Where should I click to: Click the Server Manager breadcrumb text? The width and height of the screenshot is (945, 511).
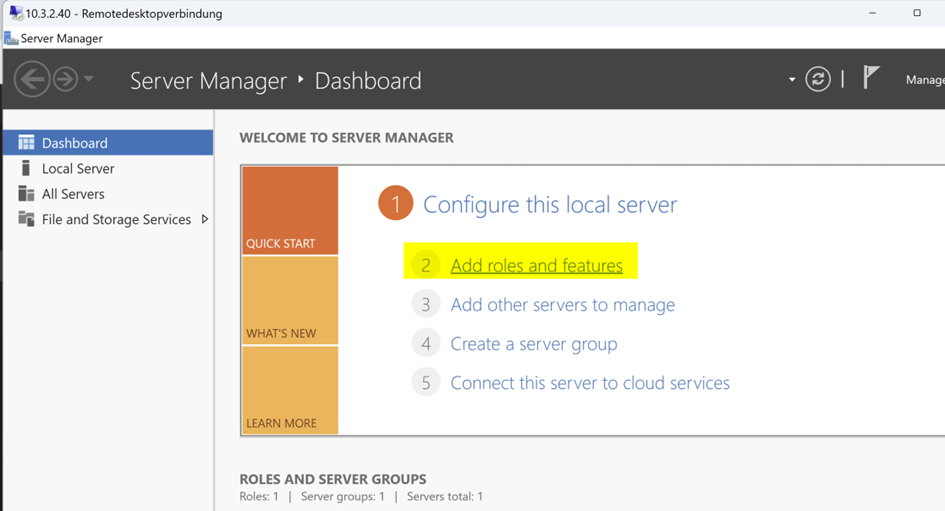209,81
